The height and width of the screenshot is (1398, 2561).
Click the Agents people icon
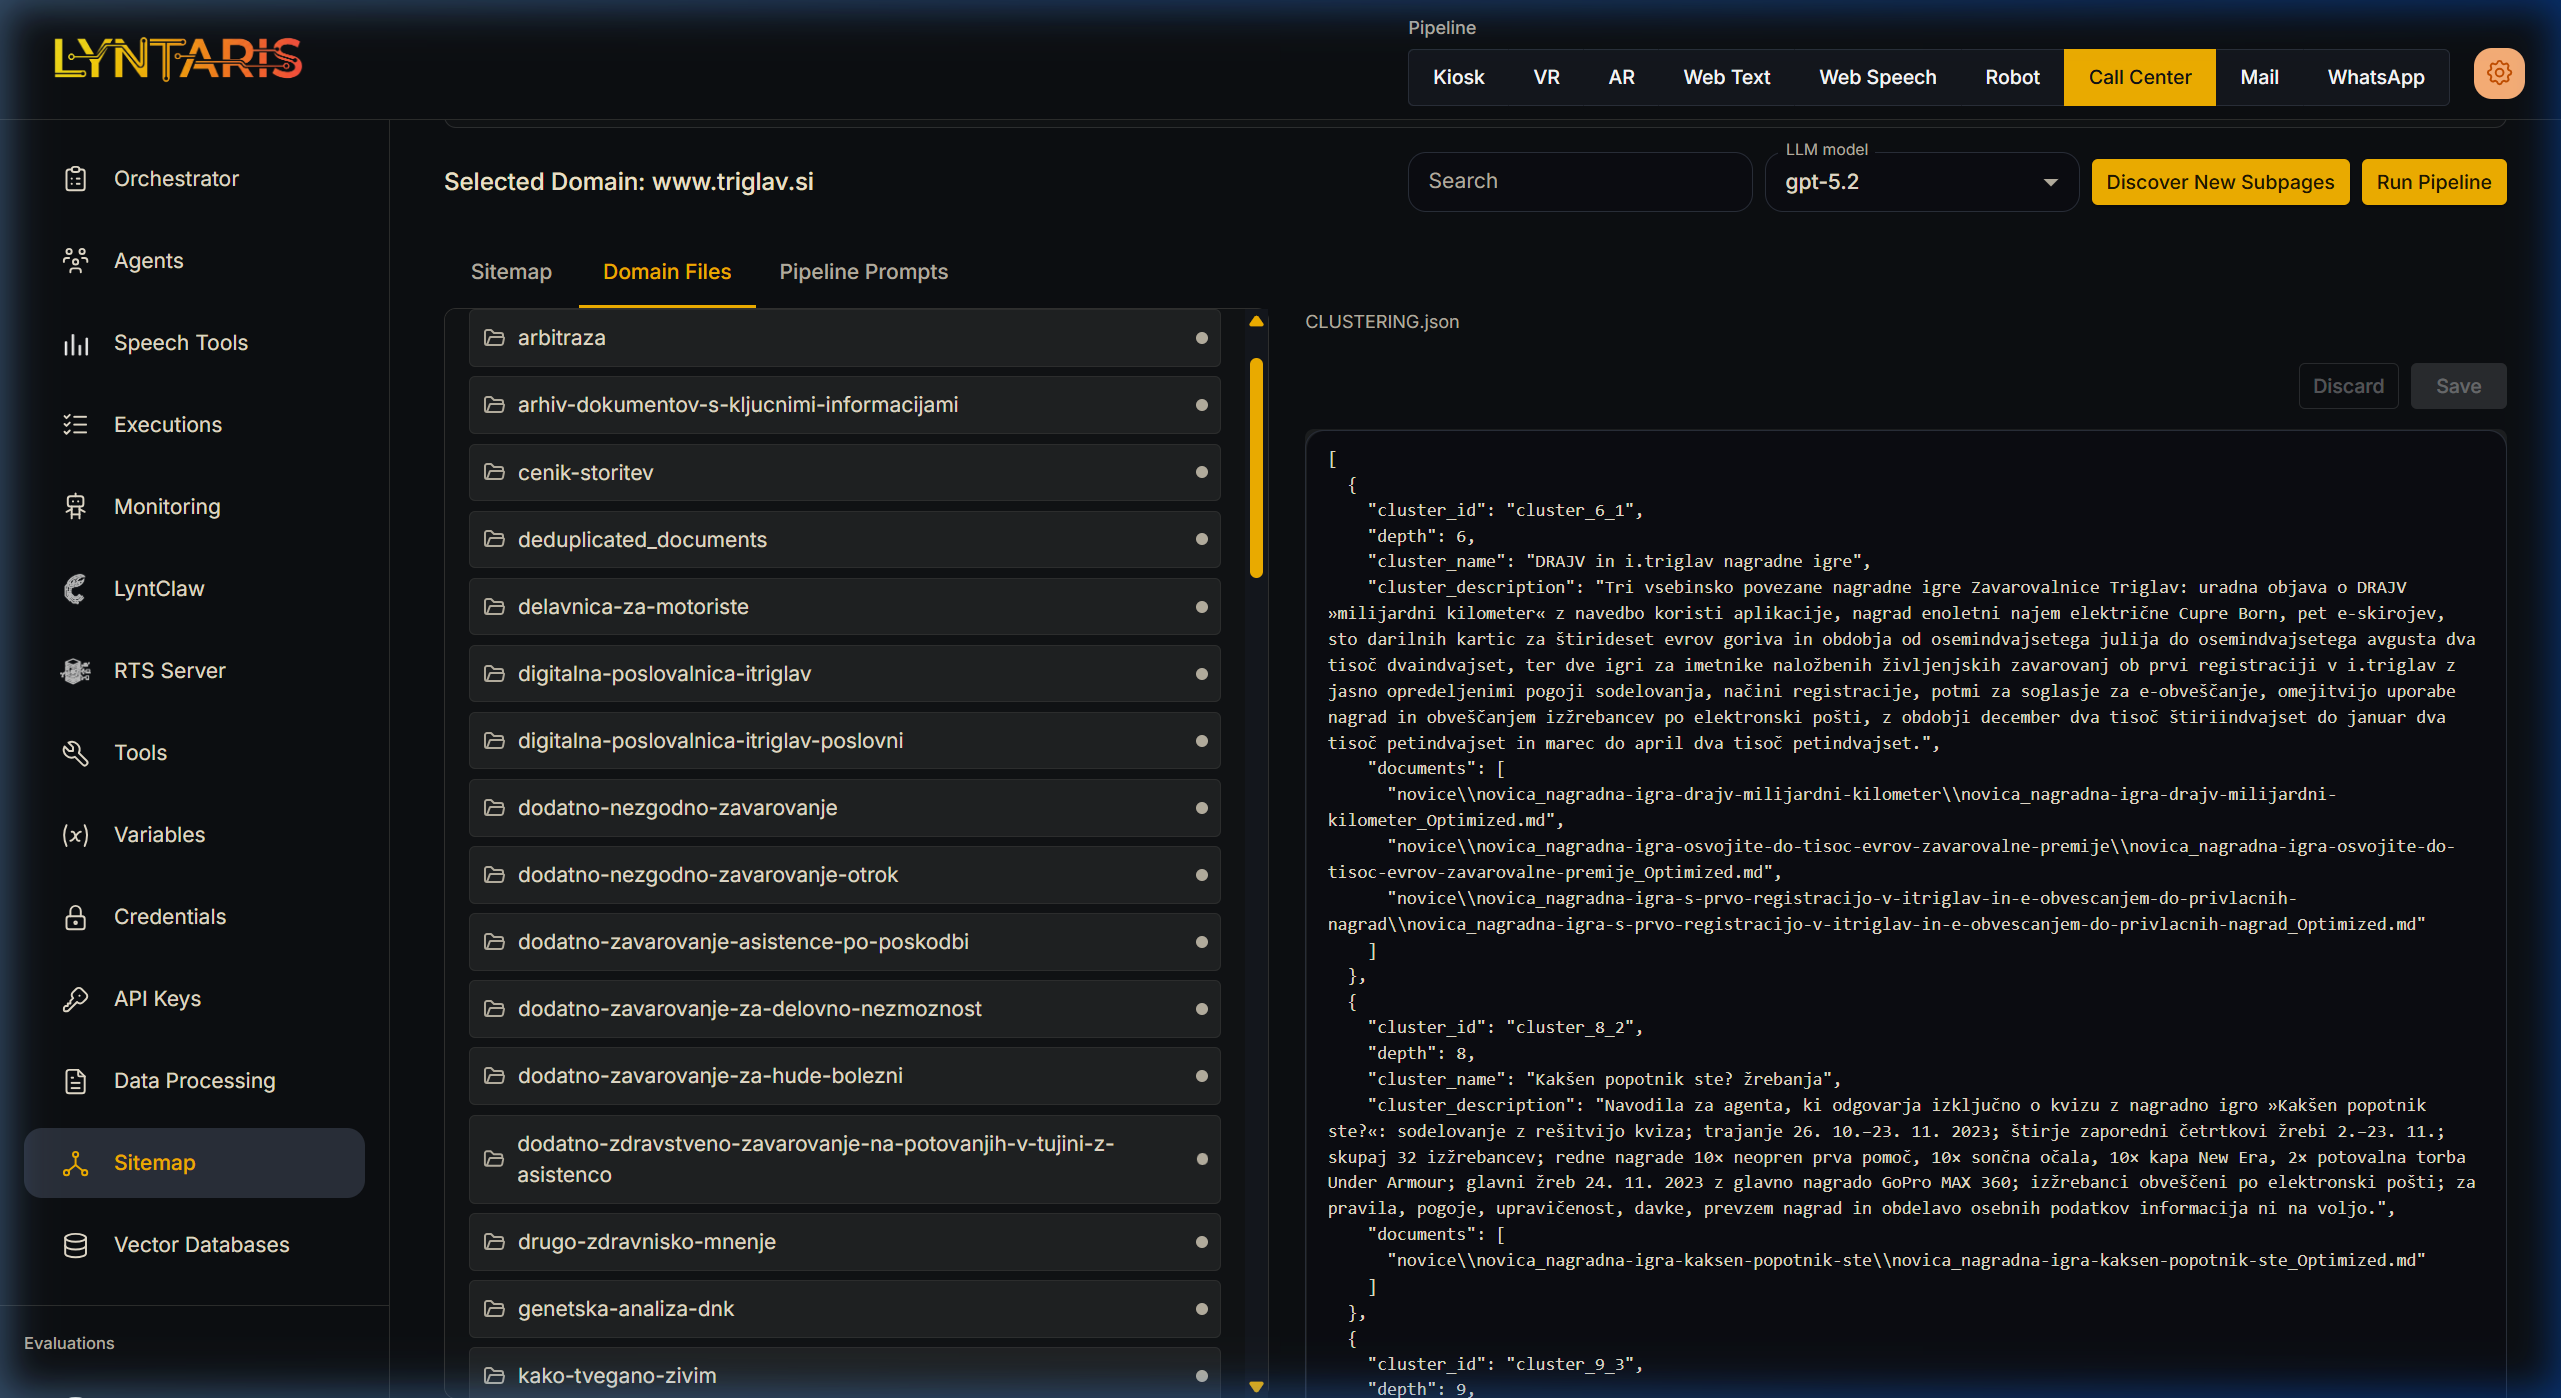pyautogui.click(x=76, y=261)
